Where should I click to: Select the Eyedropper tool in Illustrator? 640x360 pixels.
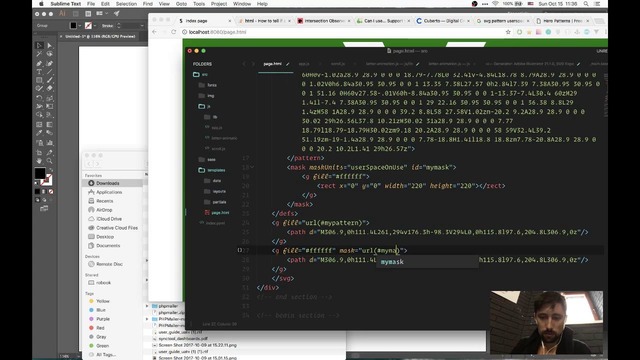39,133
